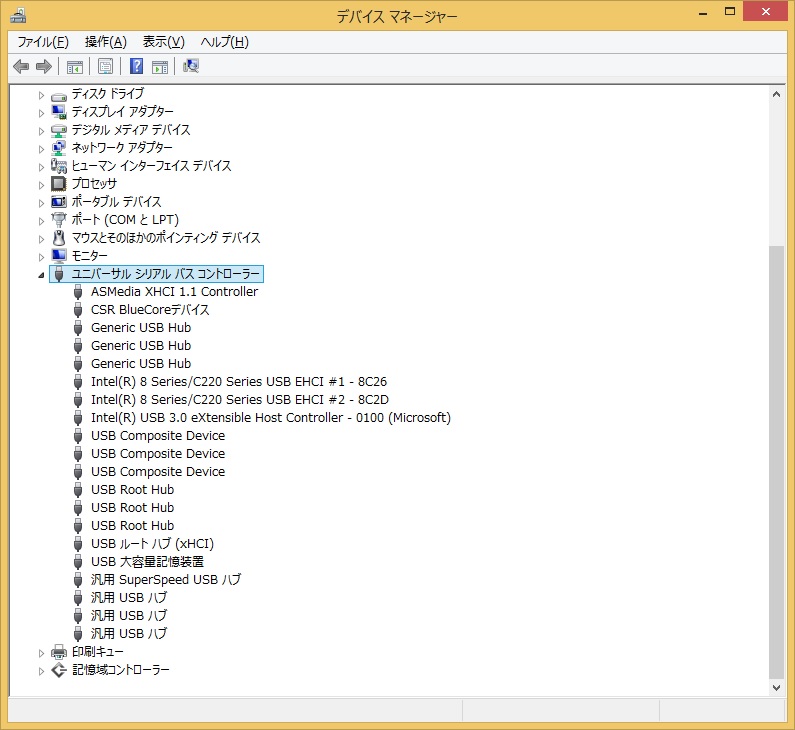Viewport: 795px width, 730px height.
Task: Click the scrollbar down arrow
Action: [x=776, y=688]
